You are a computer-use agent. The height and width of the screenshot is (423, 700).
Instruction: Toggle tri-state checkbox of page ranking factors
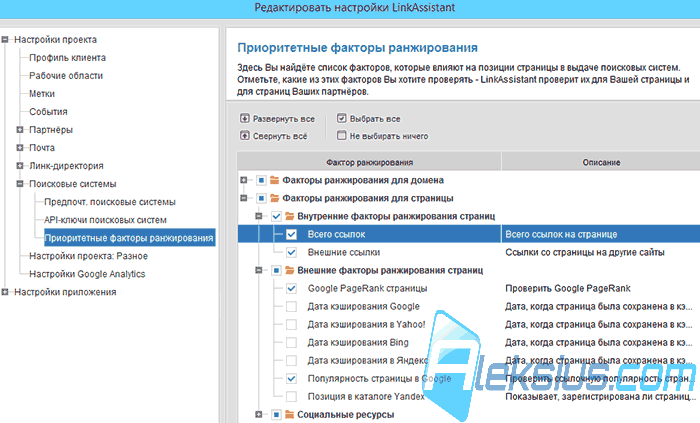click(261, 198)
